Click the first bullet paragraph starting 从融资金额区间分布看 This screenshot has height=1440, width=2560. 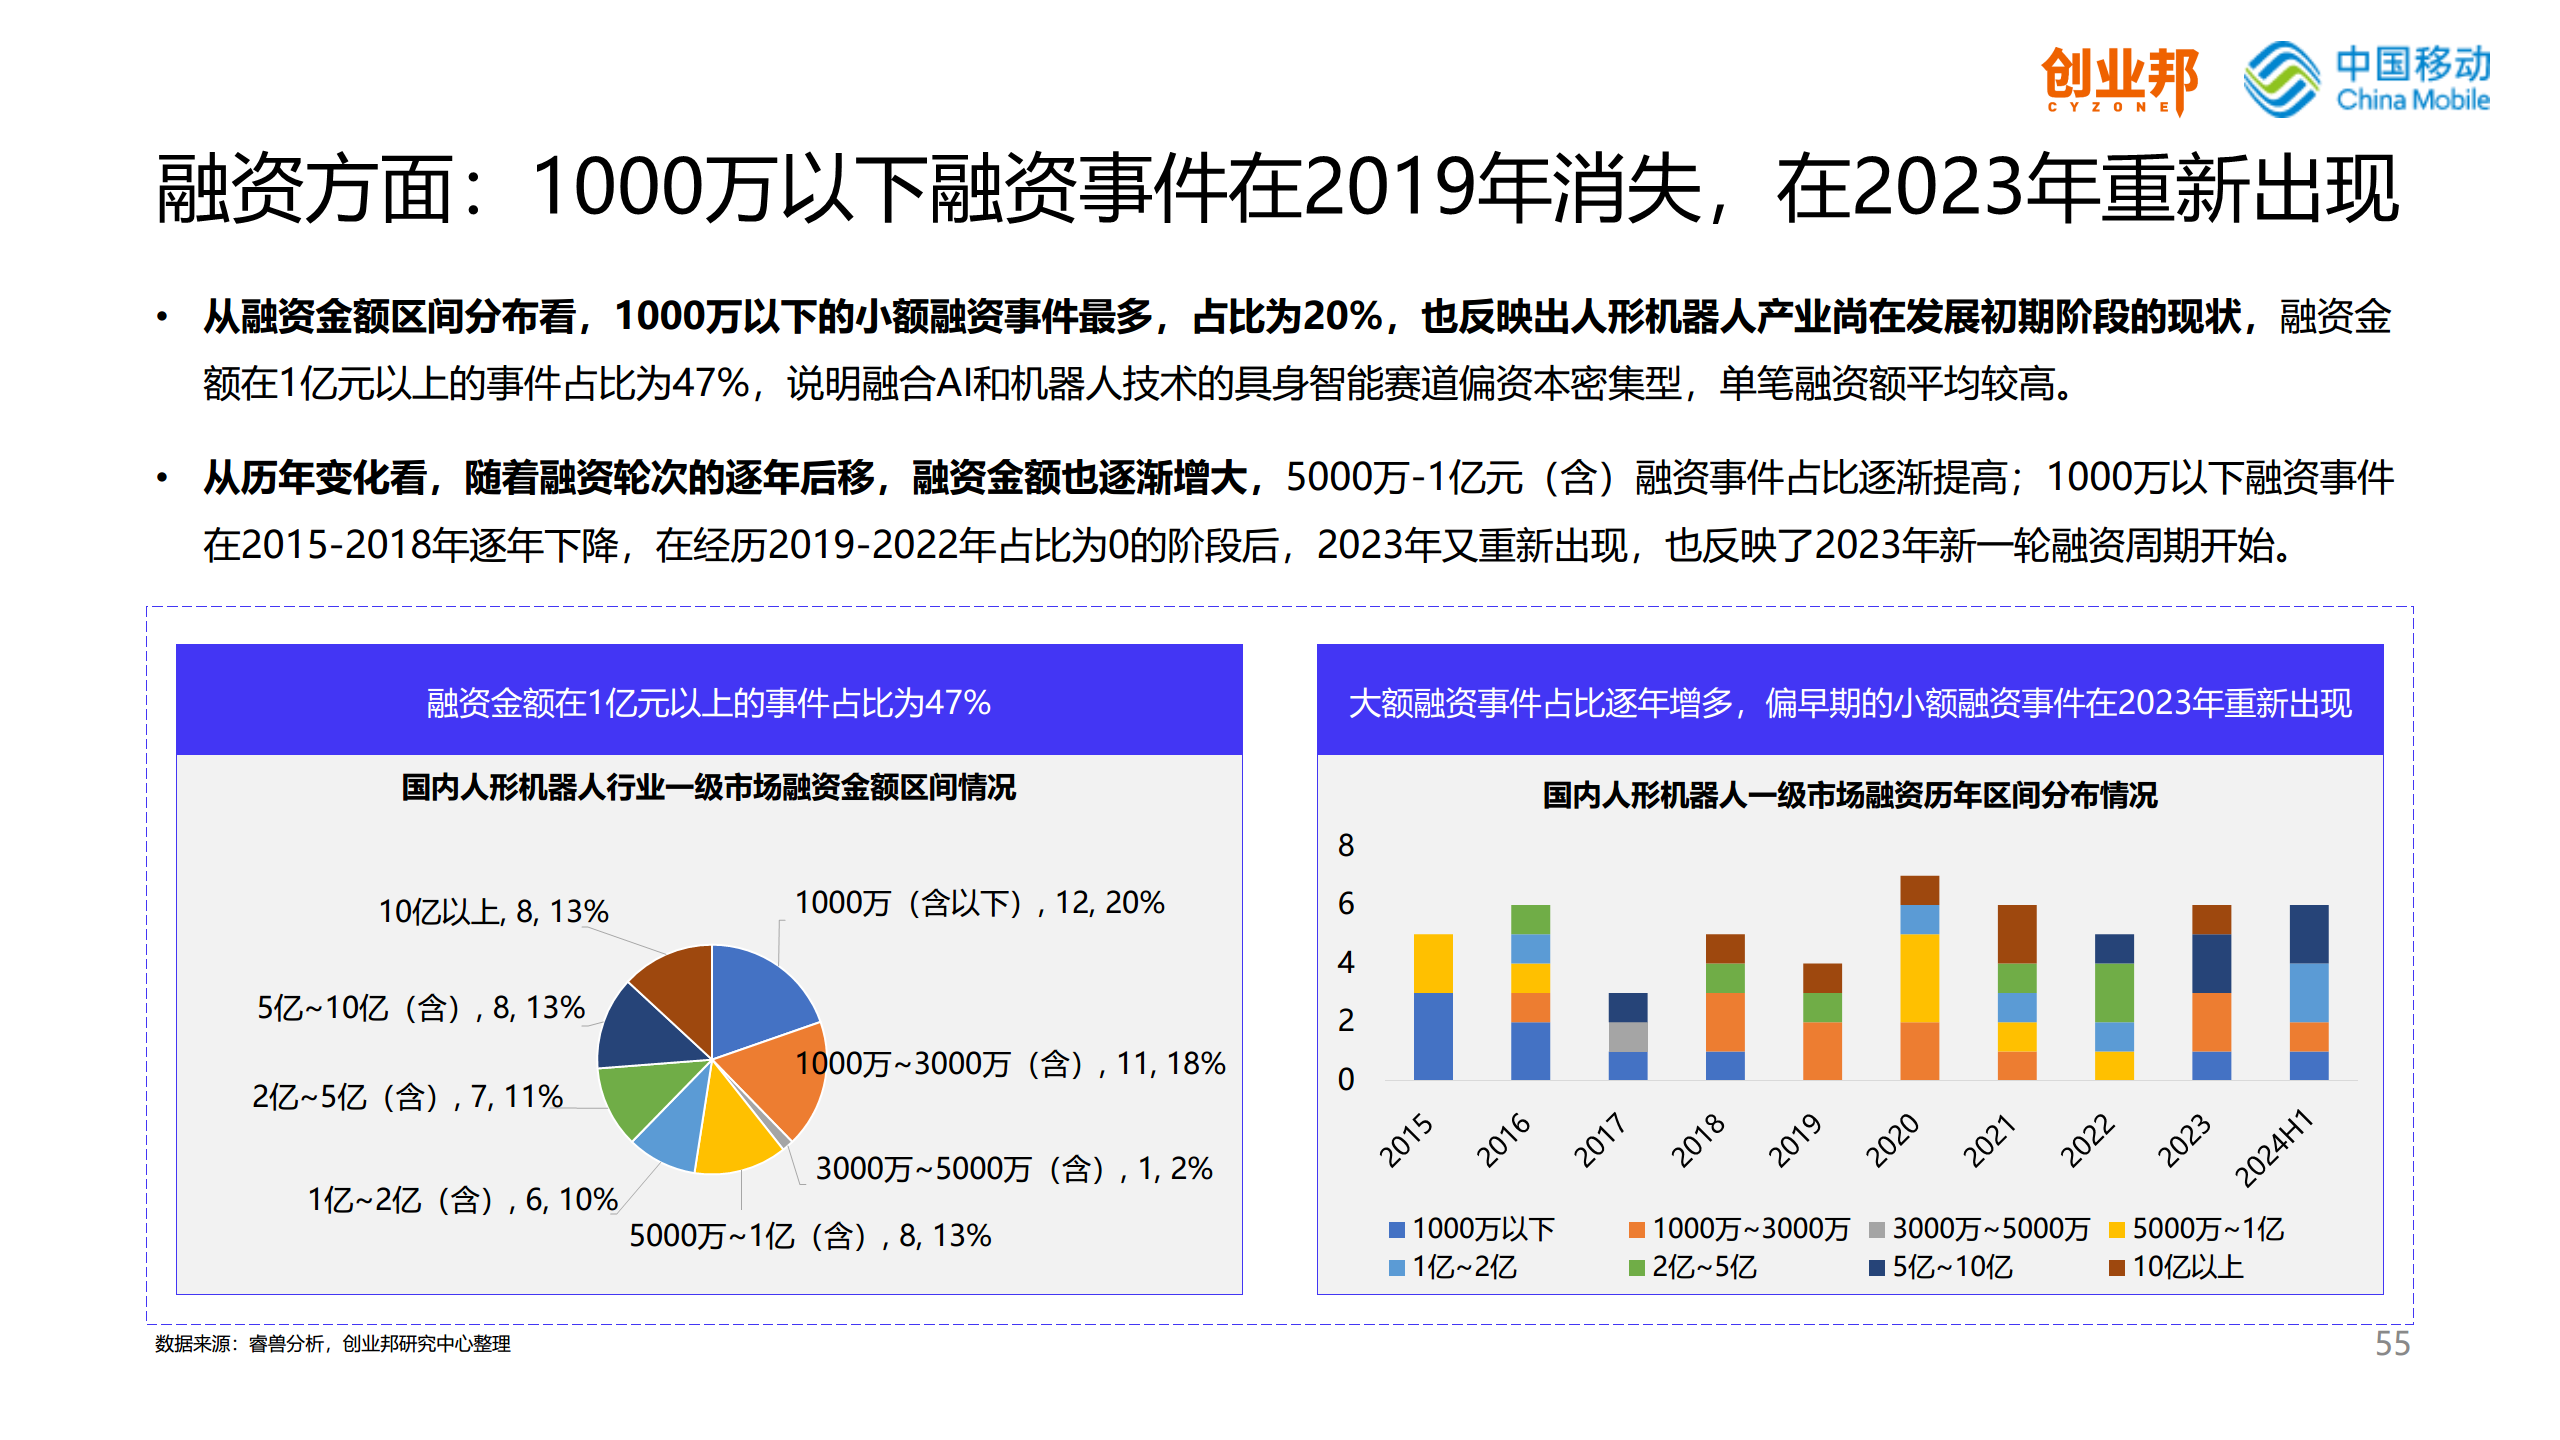click(x=1296, y=350)
